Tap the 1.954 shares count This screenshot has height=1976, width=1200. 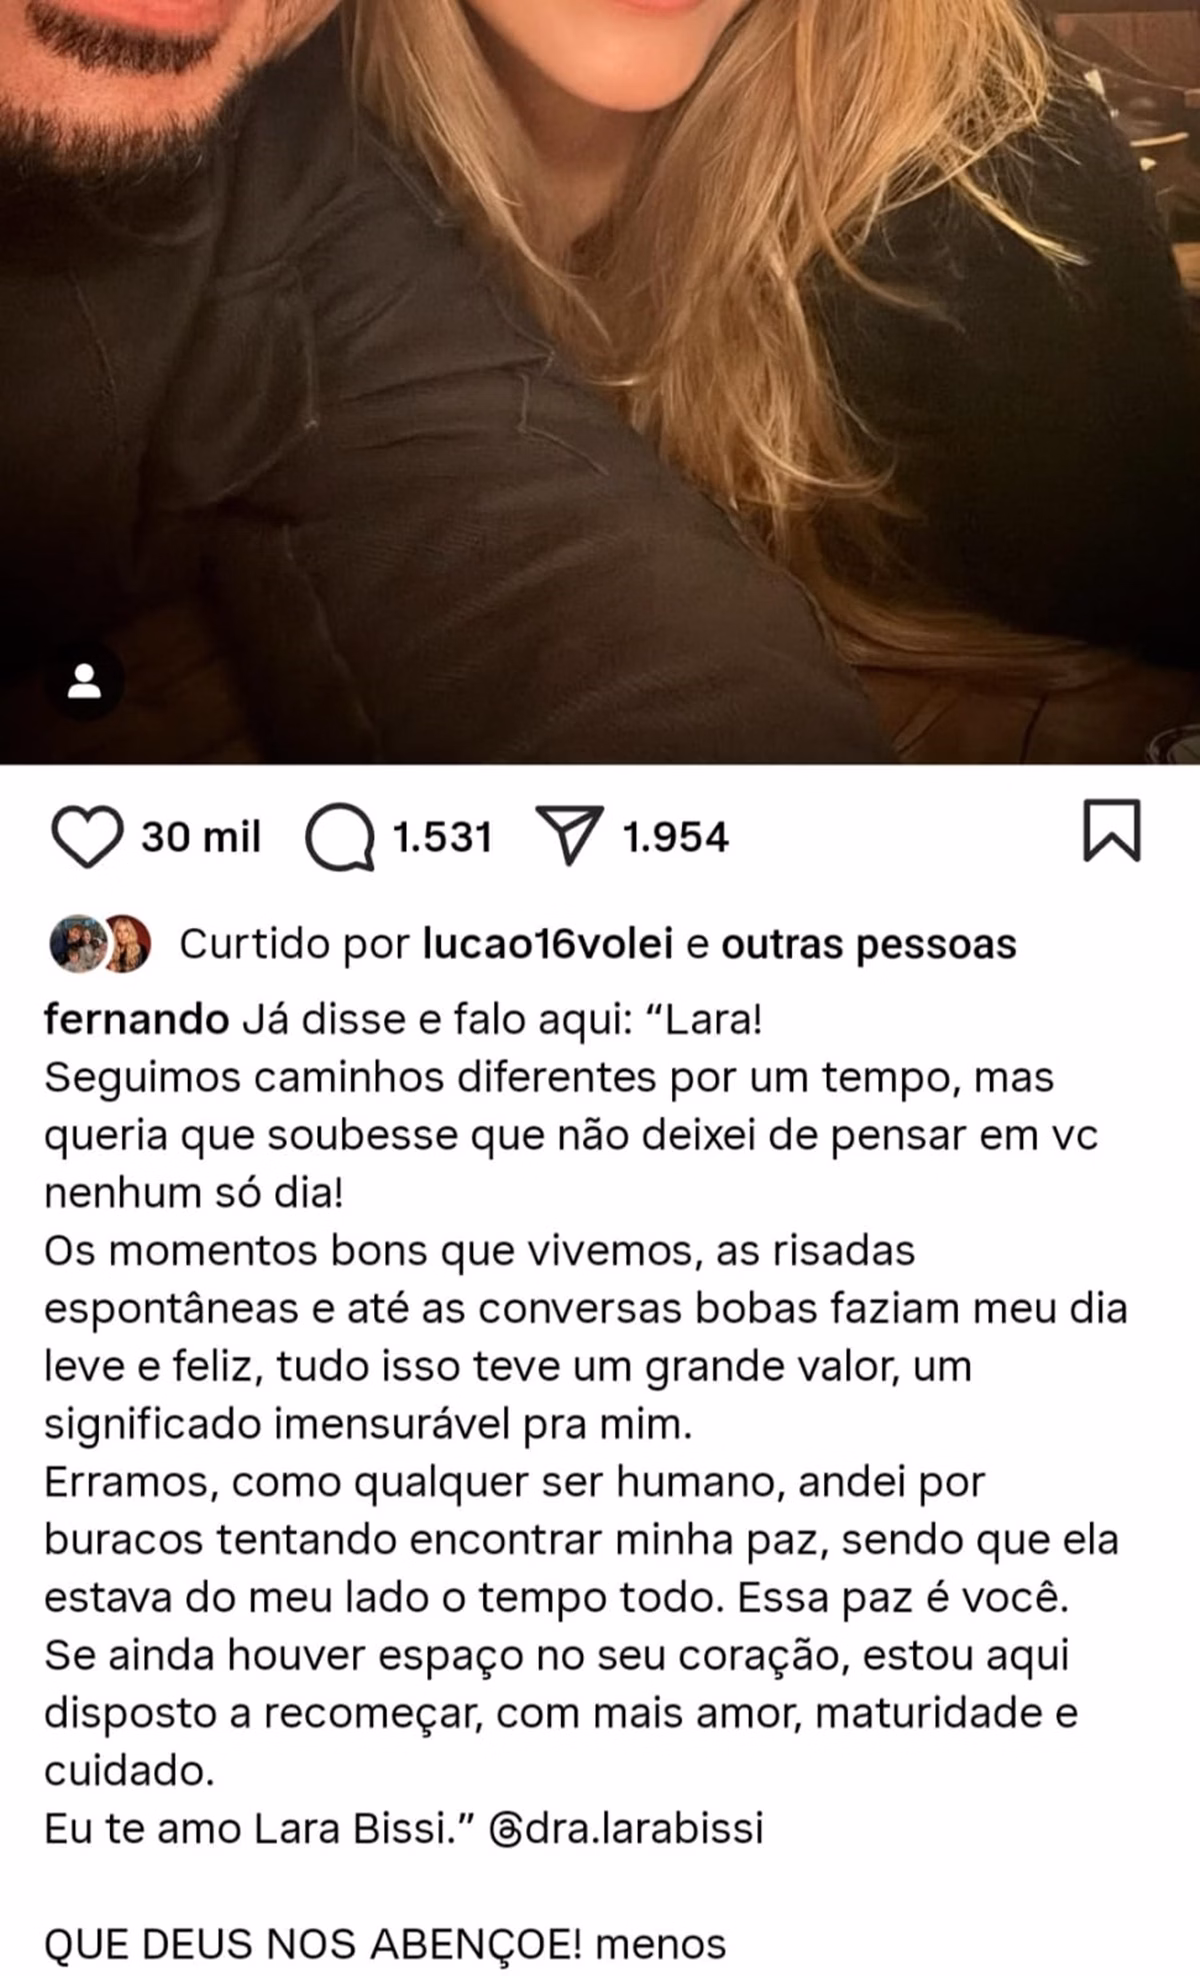point(676,837)
